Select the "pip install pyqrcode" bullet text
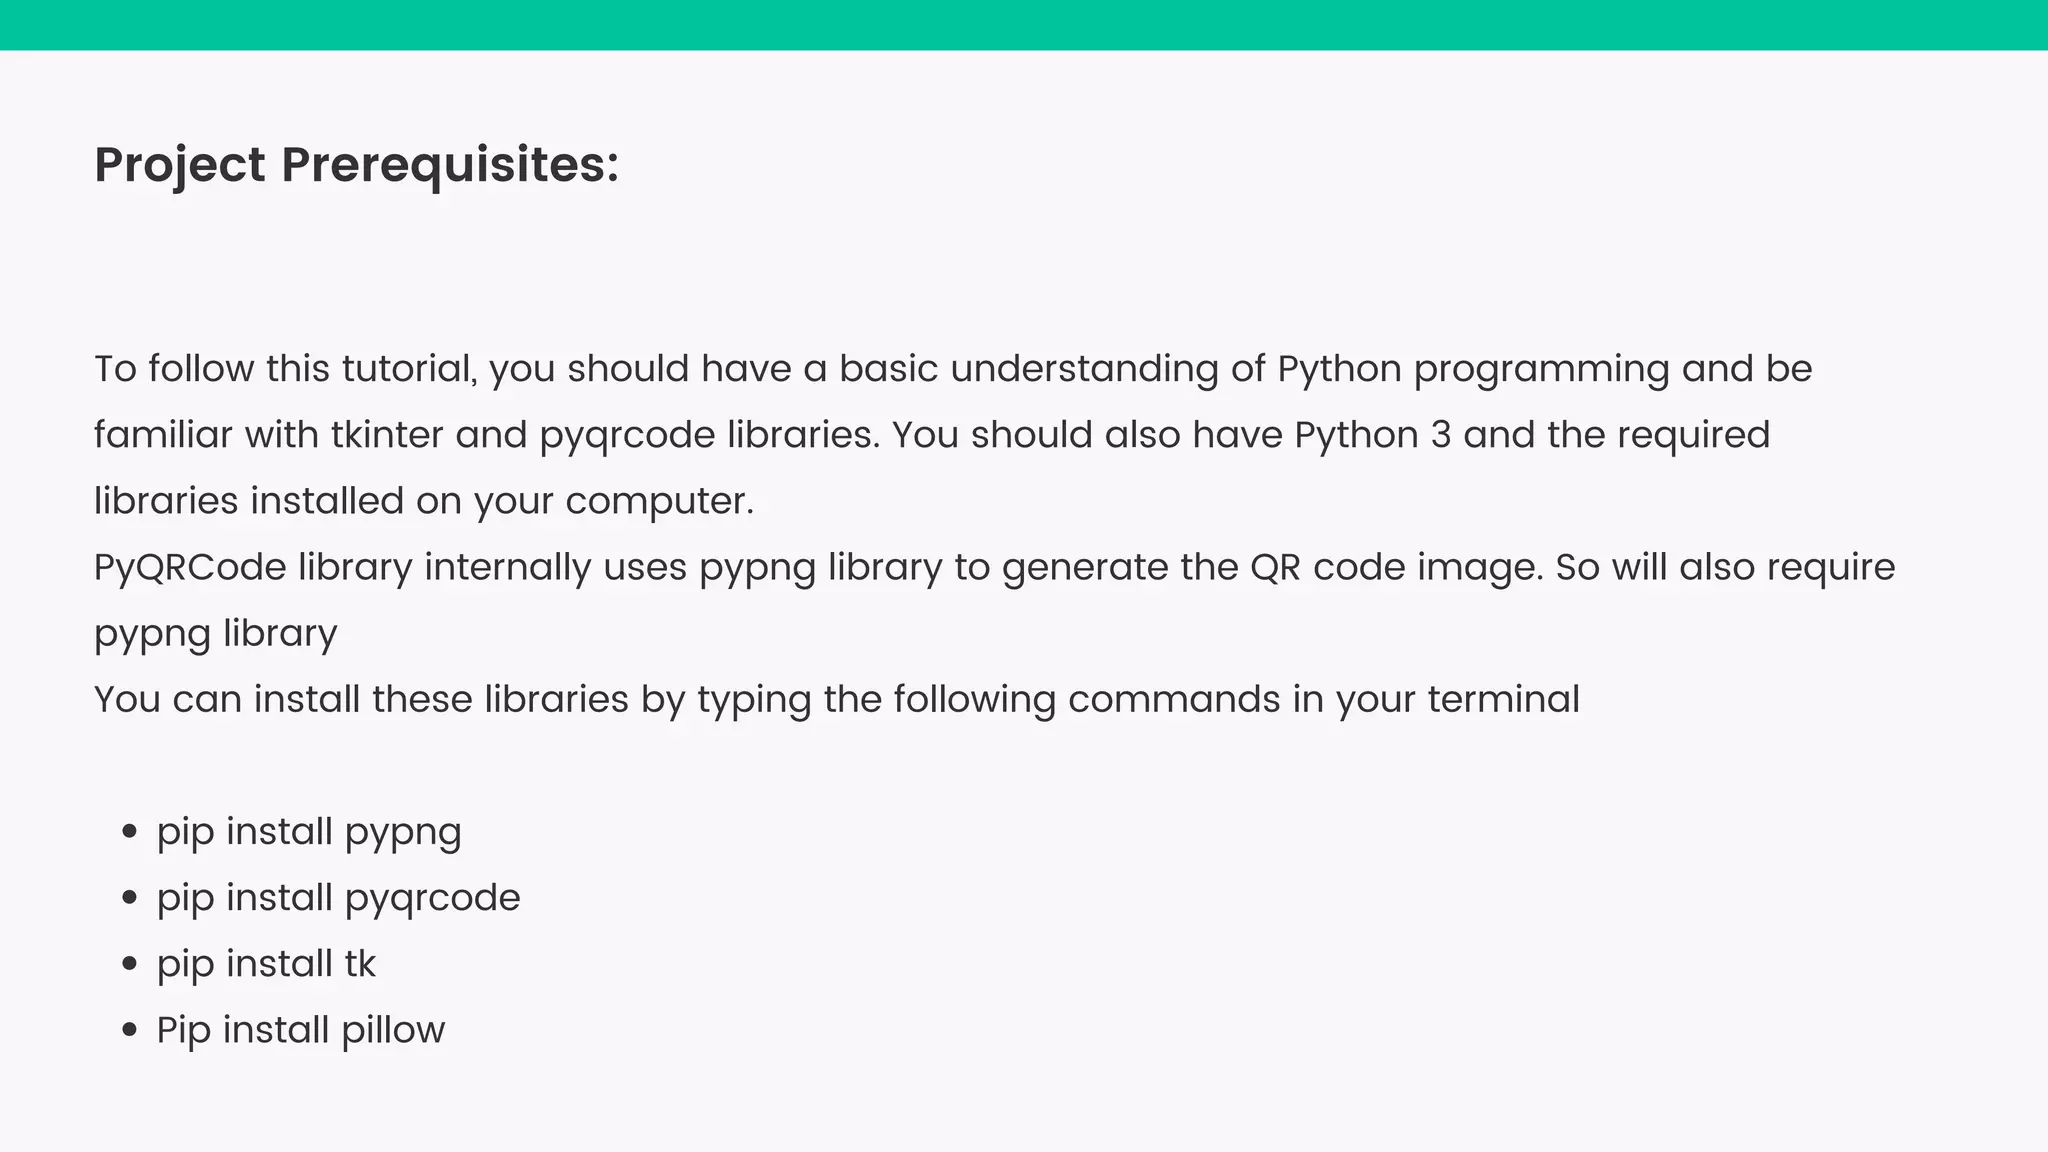This screenshot has height=1152, width=2048. click(x=338, y=898)
